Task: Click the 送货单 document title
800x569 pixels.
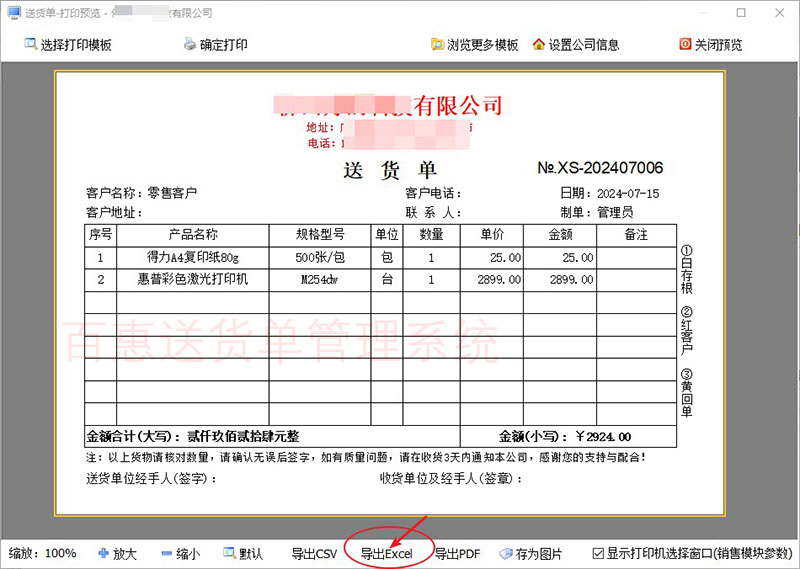Action: click(x=390, y=170)
